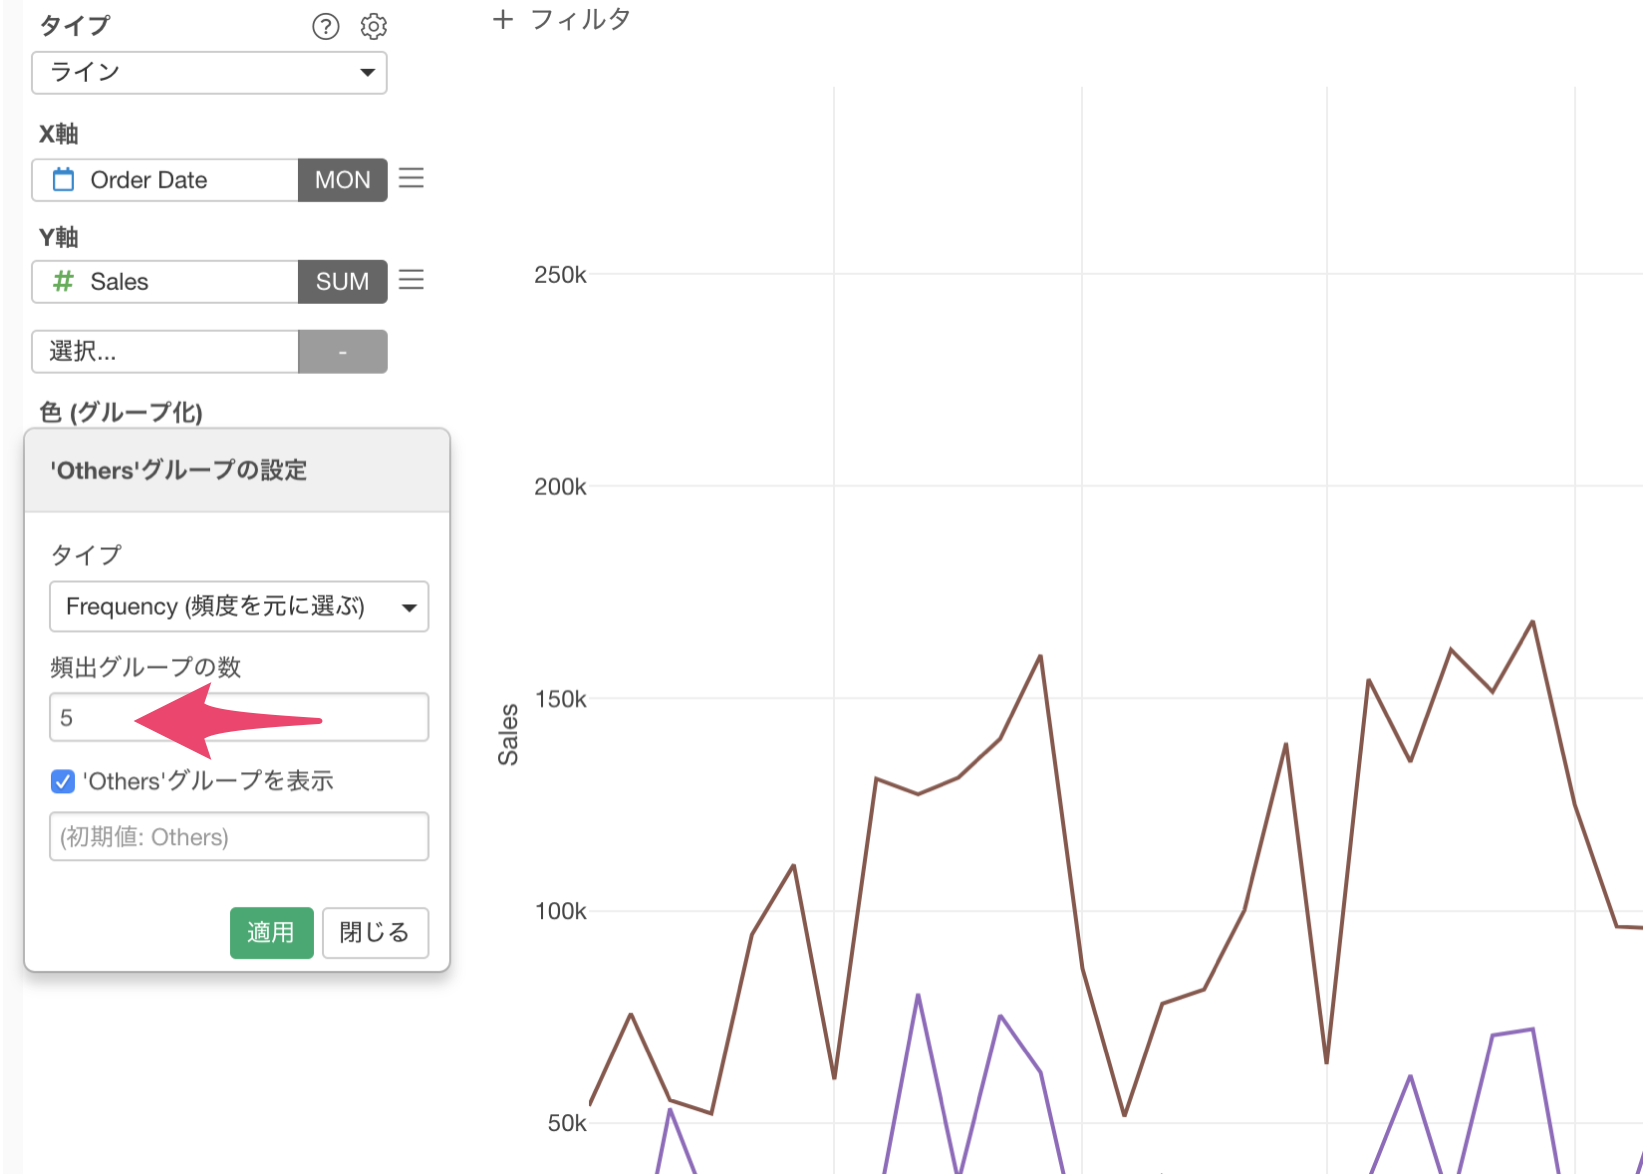Viewport: 1644px width, 1174px height.
Task: Open the Frequency type dropdown
Action: click(239, 607)
